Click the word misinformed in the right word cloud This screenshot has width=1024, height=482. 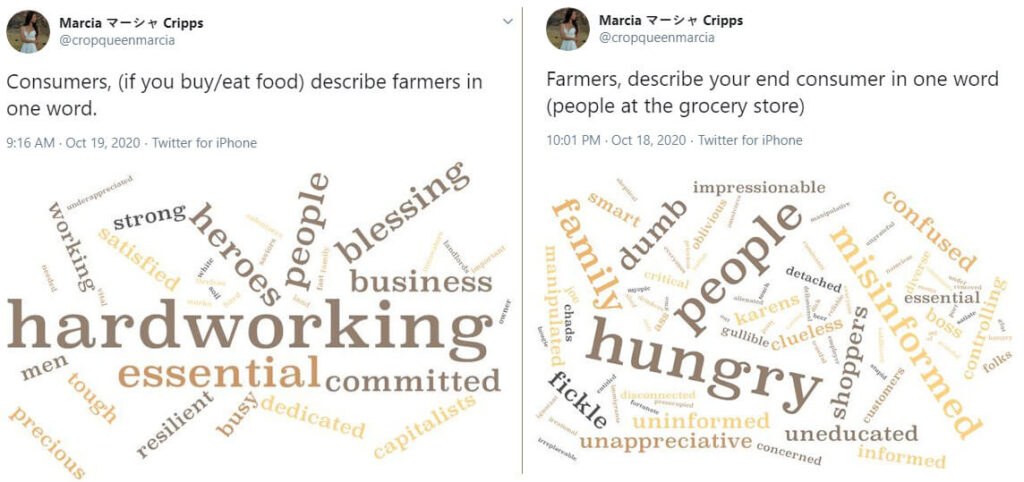906,331
